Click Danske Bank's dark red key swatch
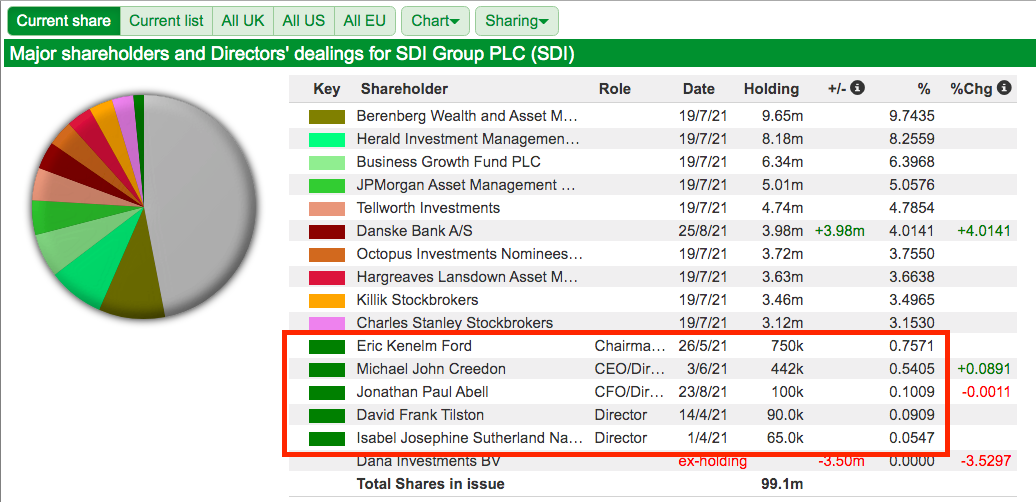Image resolution: width=1036 pixels, height=502 pixels. click(326, 232)
